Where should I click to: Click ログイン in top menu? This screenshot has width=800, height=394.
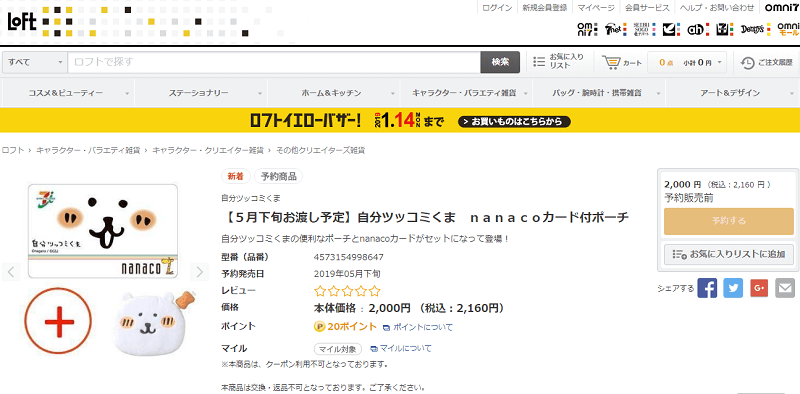click(x=497, y=7)
